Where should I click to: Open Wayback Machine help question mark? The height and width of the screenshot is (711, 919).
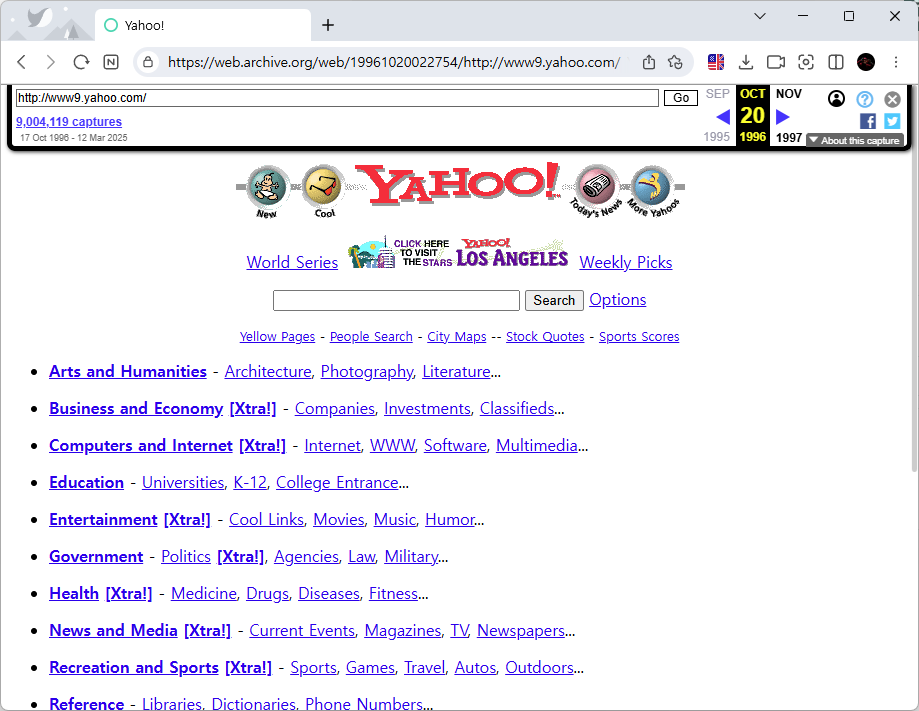pos(864,99)
